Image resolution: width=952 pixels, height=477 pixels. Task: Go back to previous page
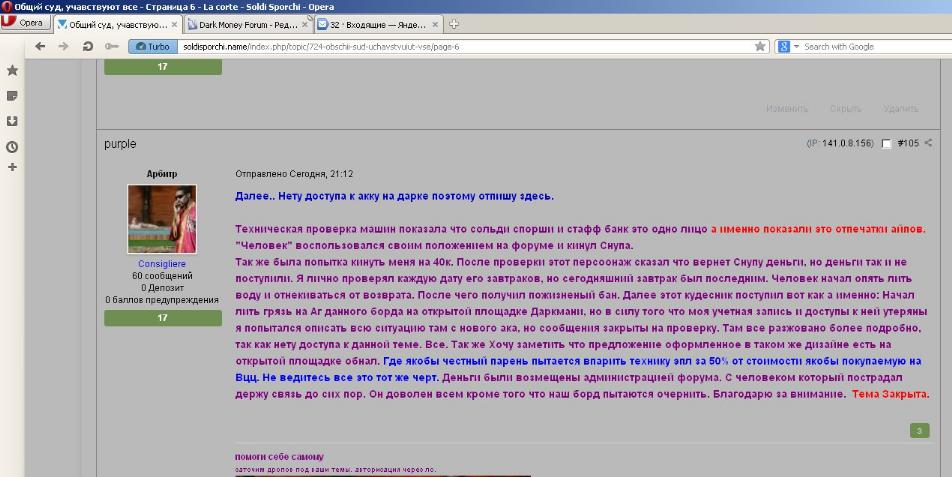point(40,46)
